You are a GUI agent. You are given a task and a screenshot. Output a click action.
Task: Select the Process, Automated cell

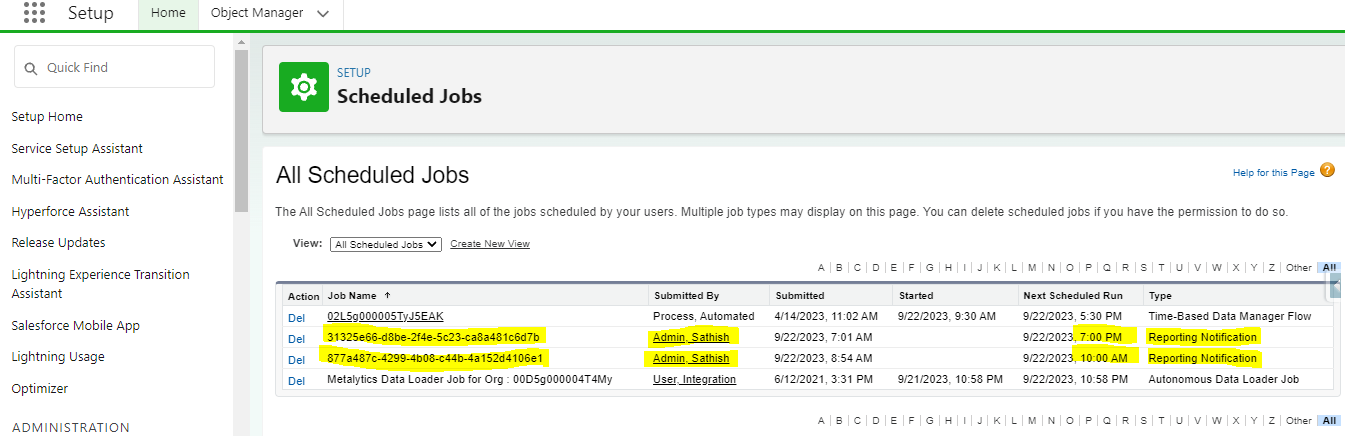(x=703, y=316)
